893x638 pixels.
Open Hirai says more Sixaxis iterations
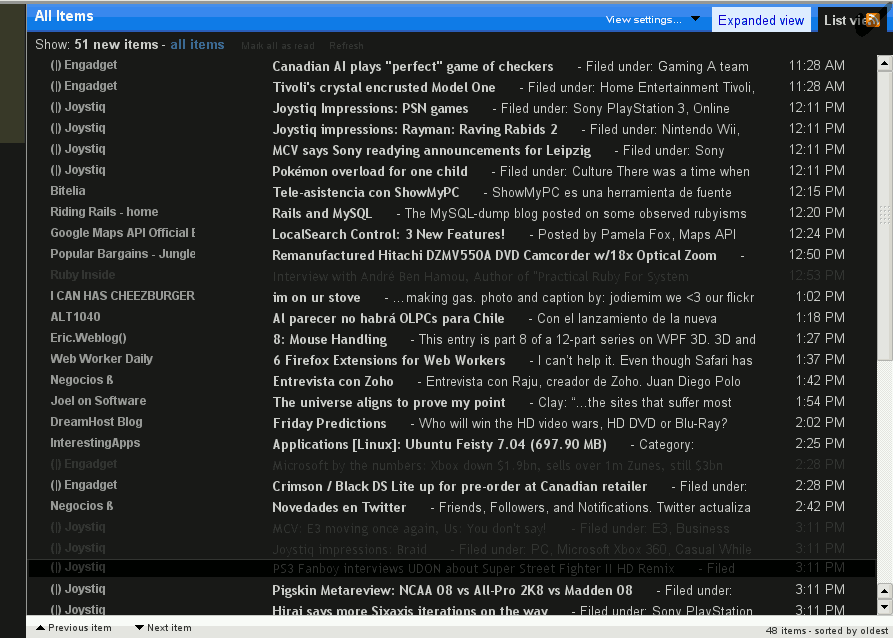[410, 611]
